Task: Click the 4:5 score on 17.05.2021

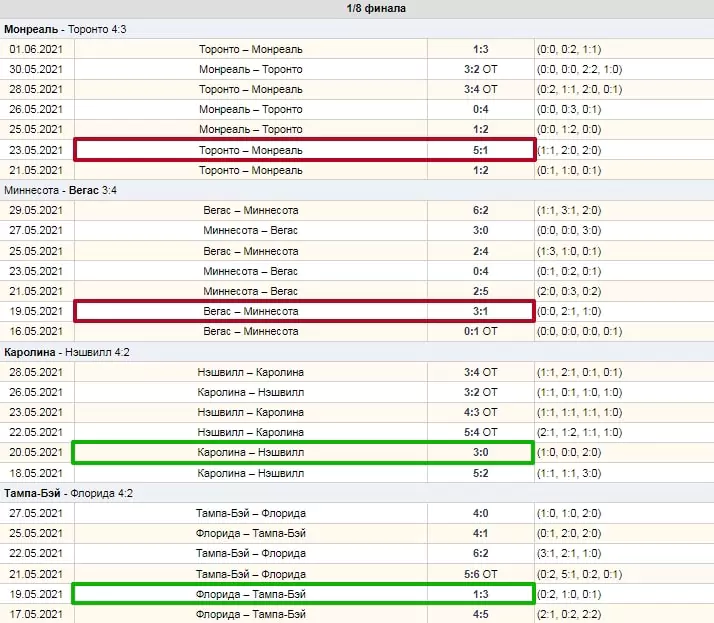Action: click(480, 615)
